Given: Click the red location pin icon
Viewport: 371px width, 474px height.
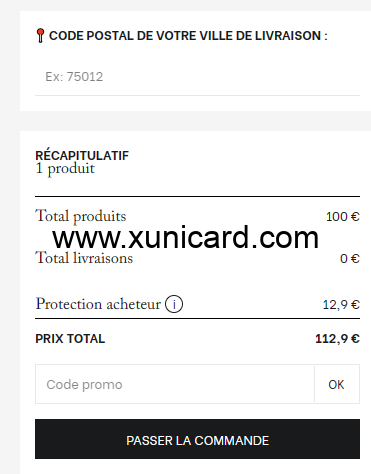Looking at the screenshot, I should tap(40, 36).
